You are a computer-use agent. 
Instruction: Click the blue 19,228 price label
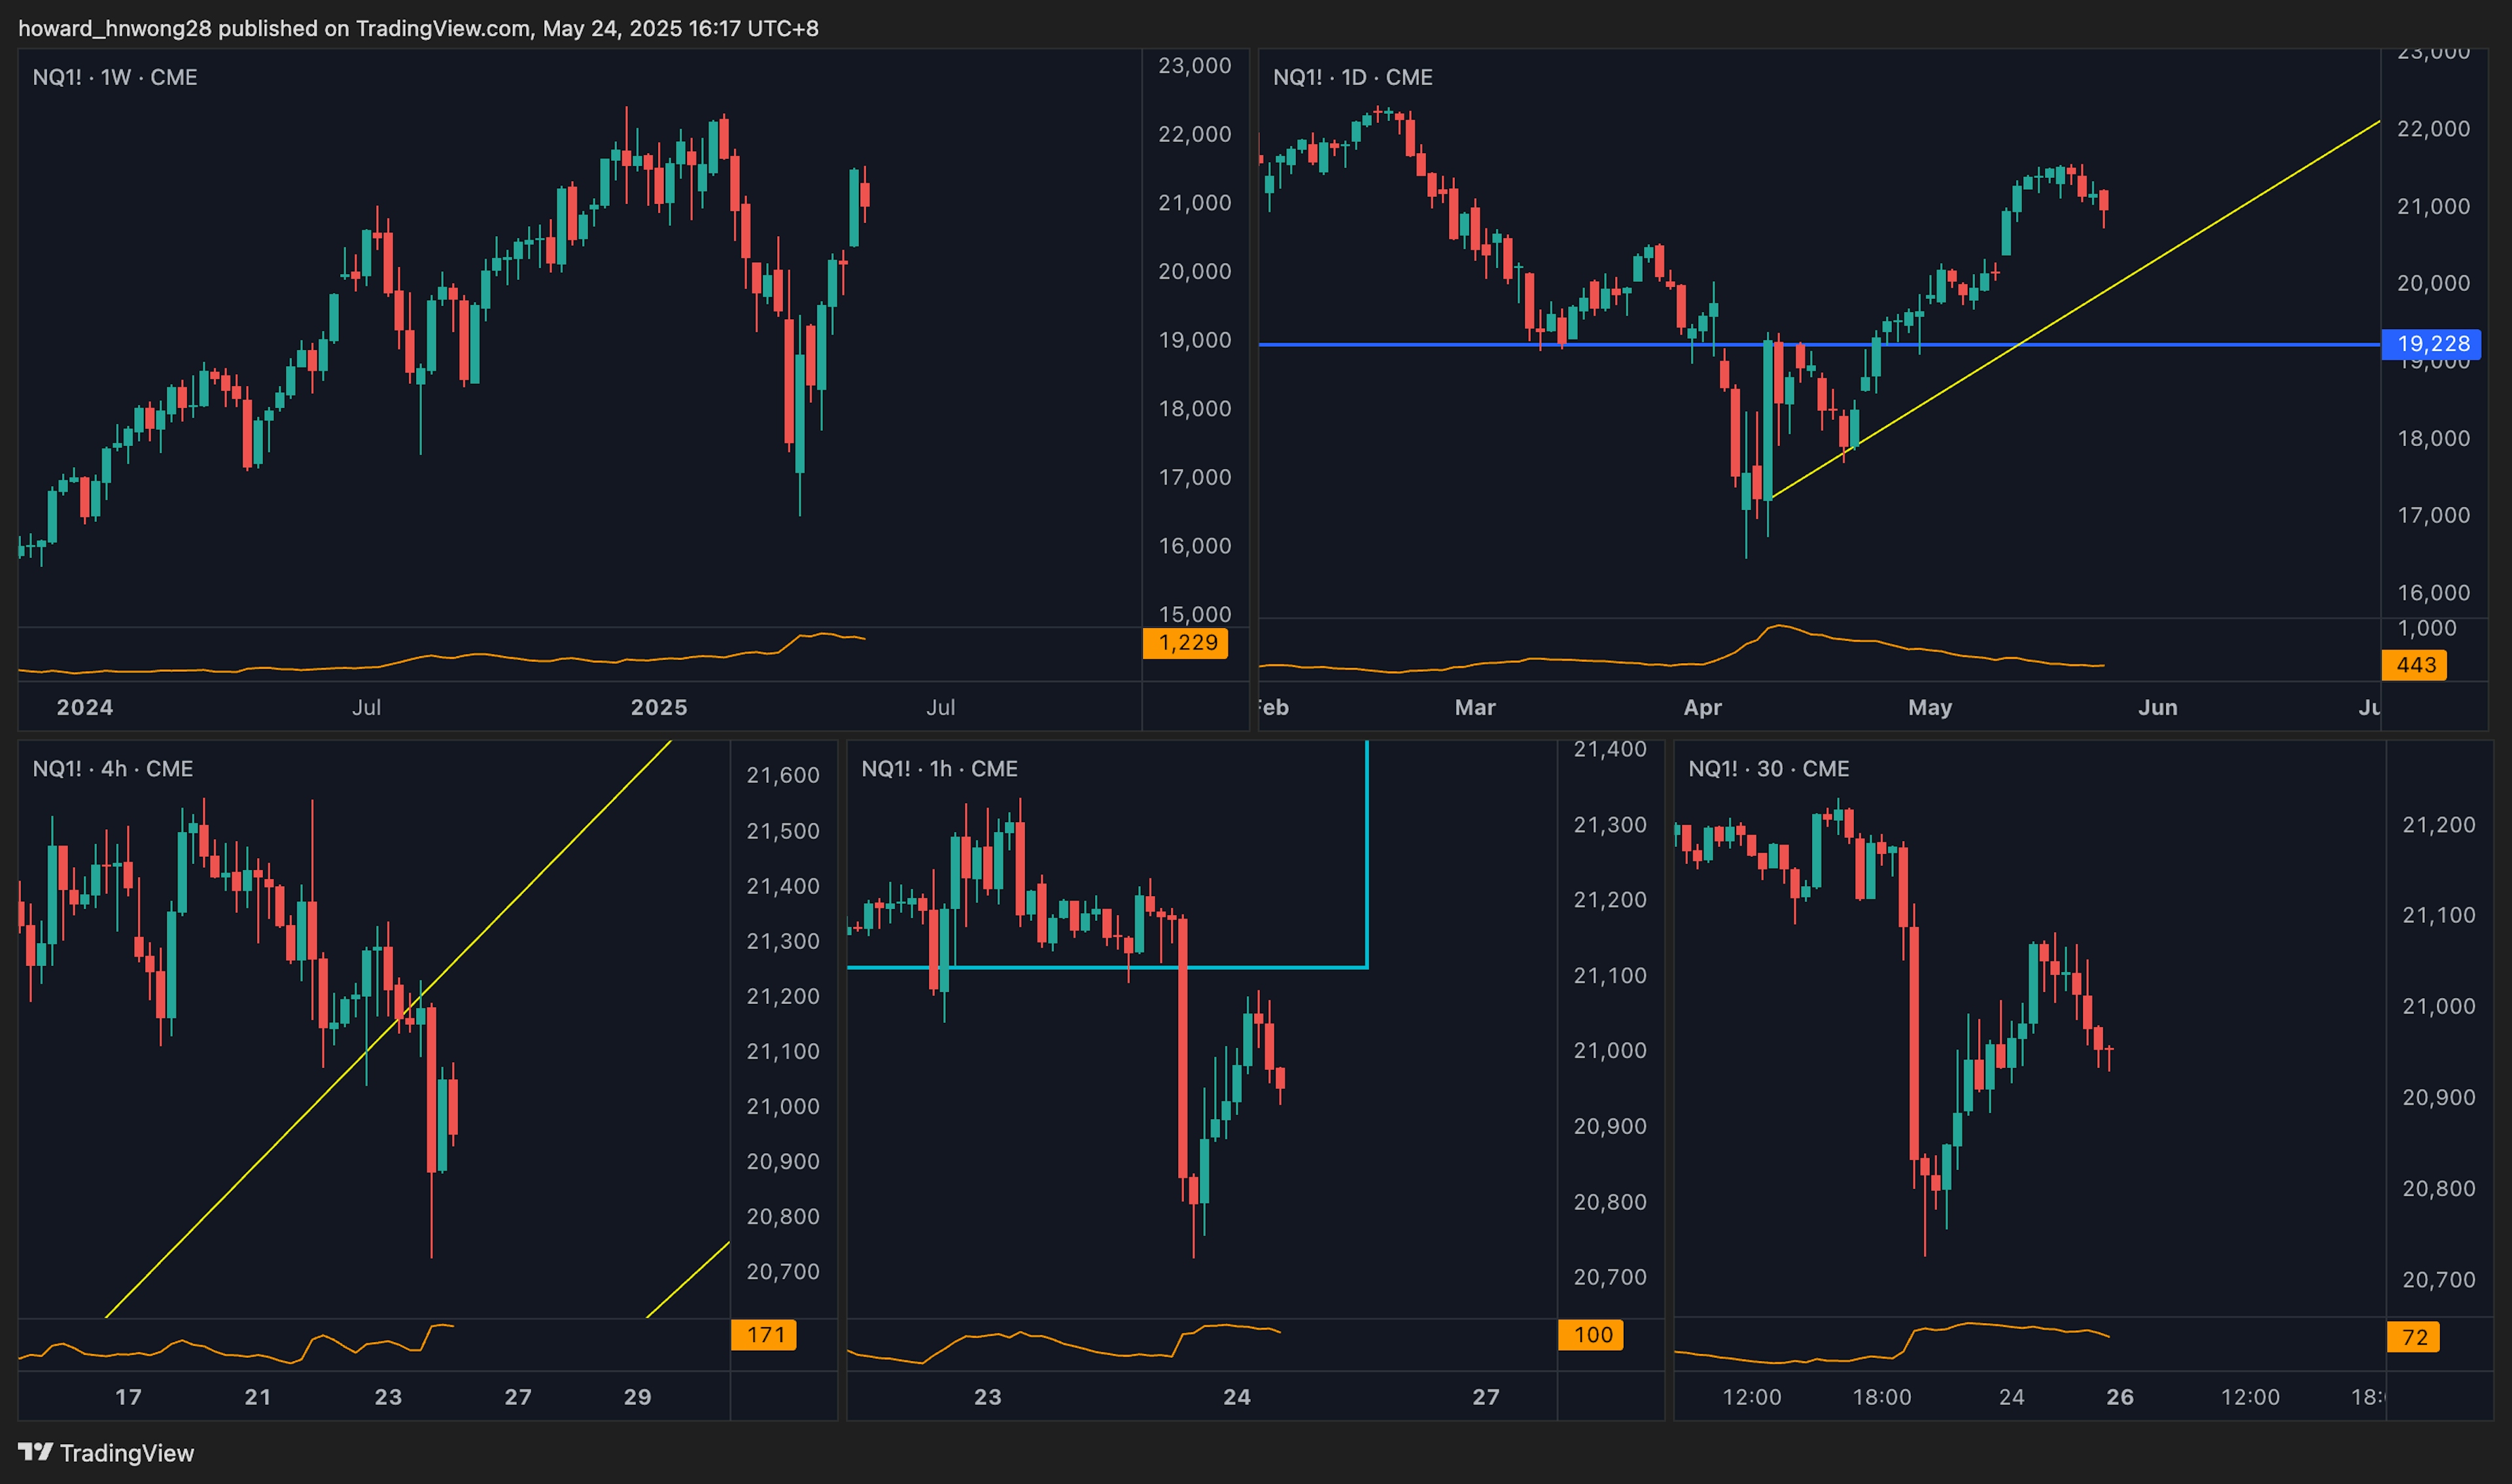pos(2432,344)
